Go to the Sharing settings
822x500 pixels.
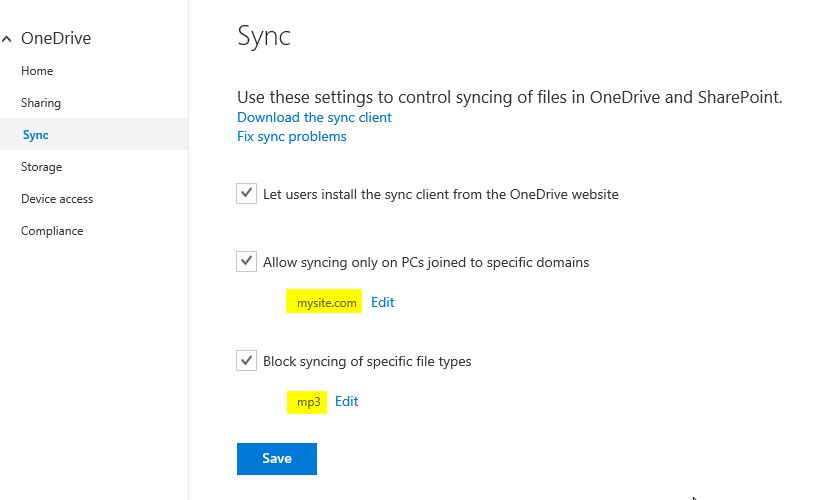click(41, 103)
